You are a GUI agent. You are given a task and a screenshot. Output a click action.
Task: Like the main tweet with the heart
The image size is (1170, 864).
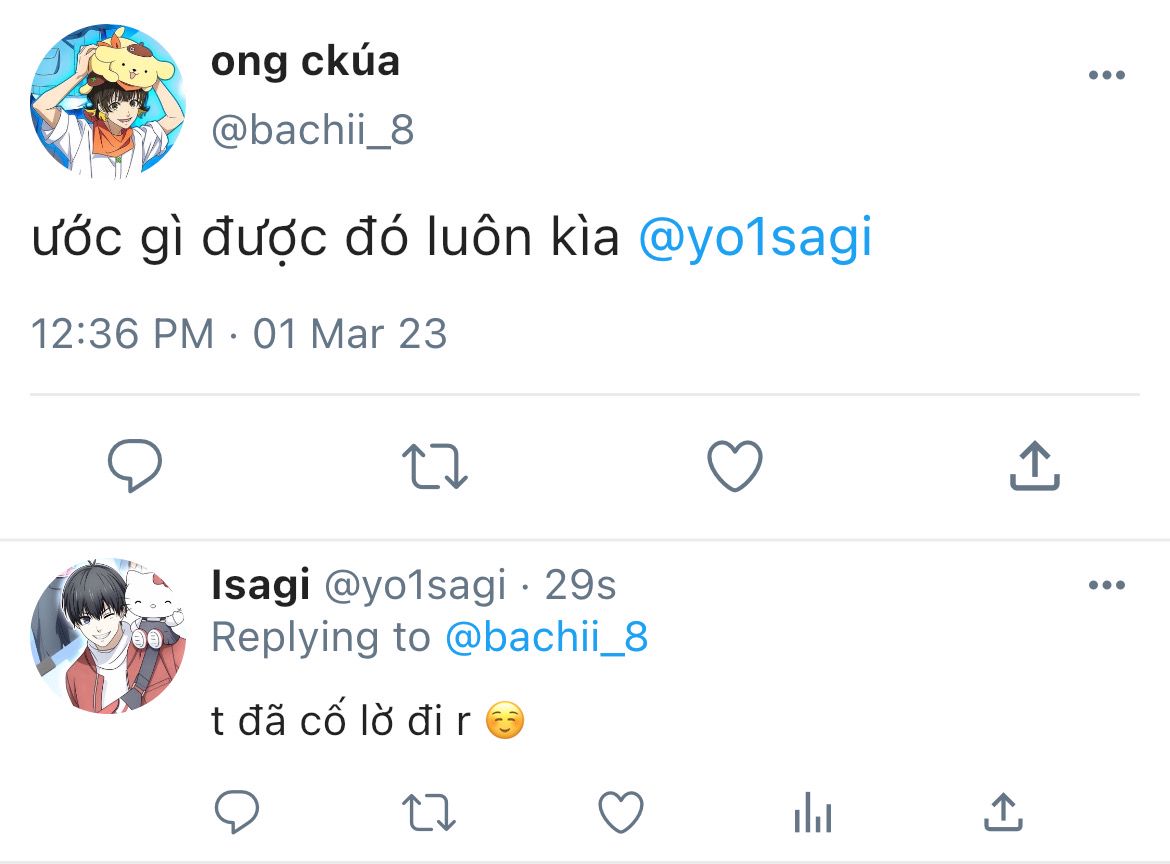tap(735, 467)
